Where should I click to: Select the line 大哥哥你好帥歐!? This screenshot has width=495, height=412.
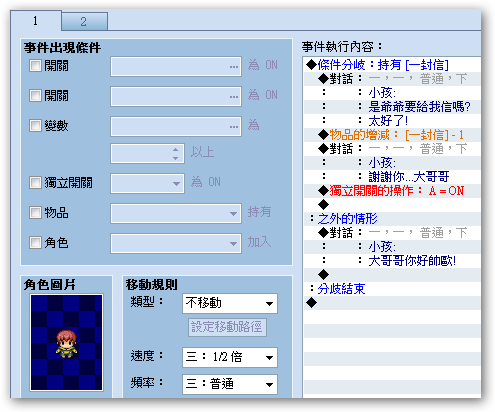392,261
